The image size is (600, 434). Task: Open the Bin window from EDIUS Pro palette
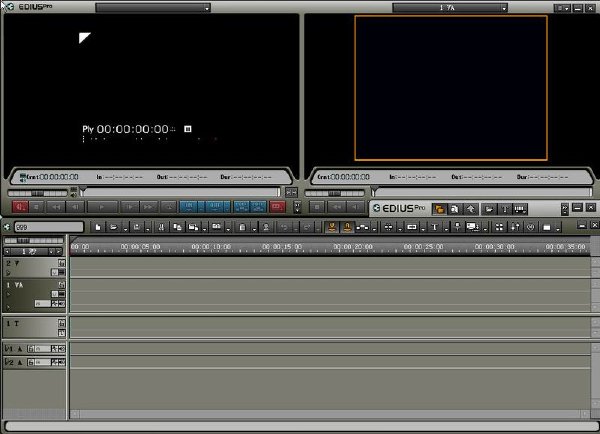pos(440,209)
